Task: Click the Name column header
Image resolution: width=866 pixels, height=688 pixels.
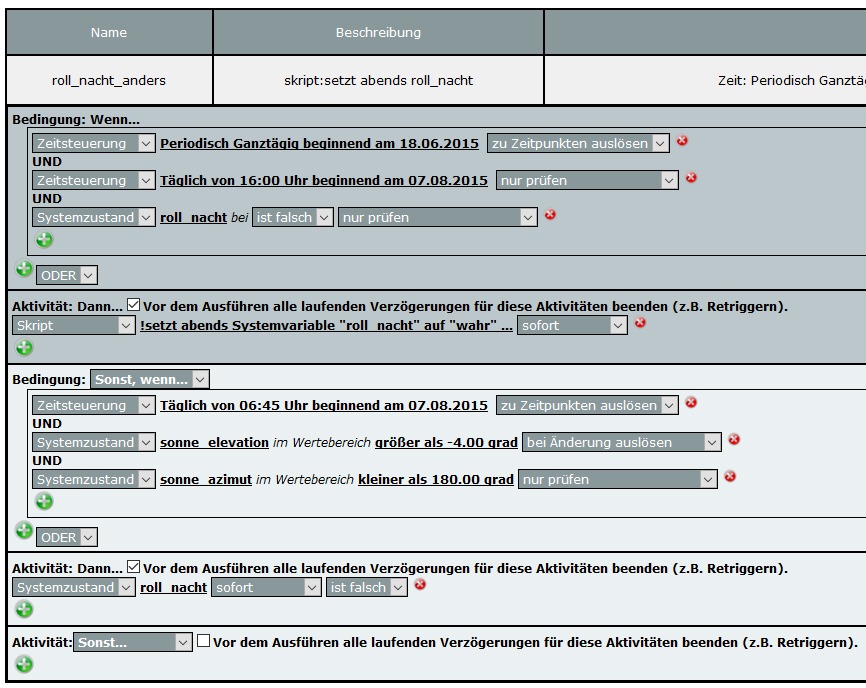Action: [109, 33]
